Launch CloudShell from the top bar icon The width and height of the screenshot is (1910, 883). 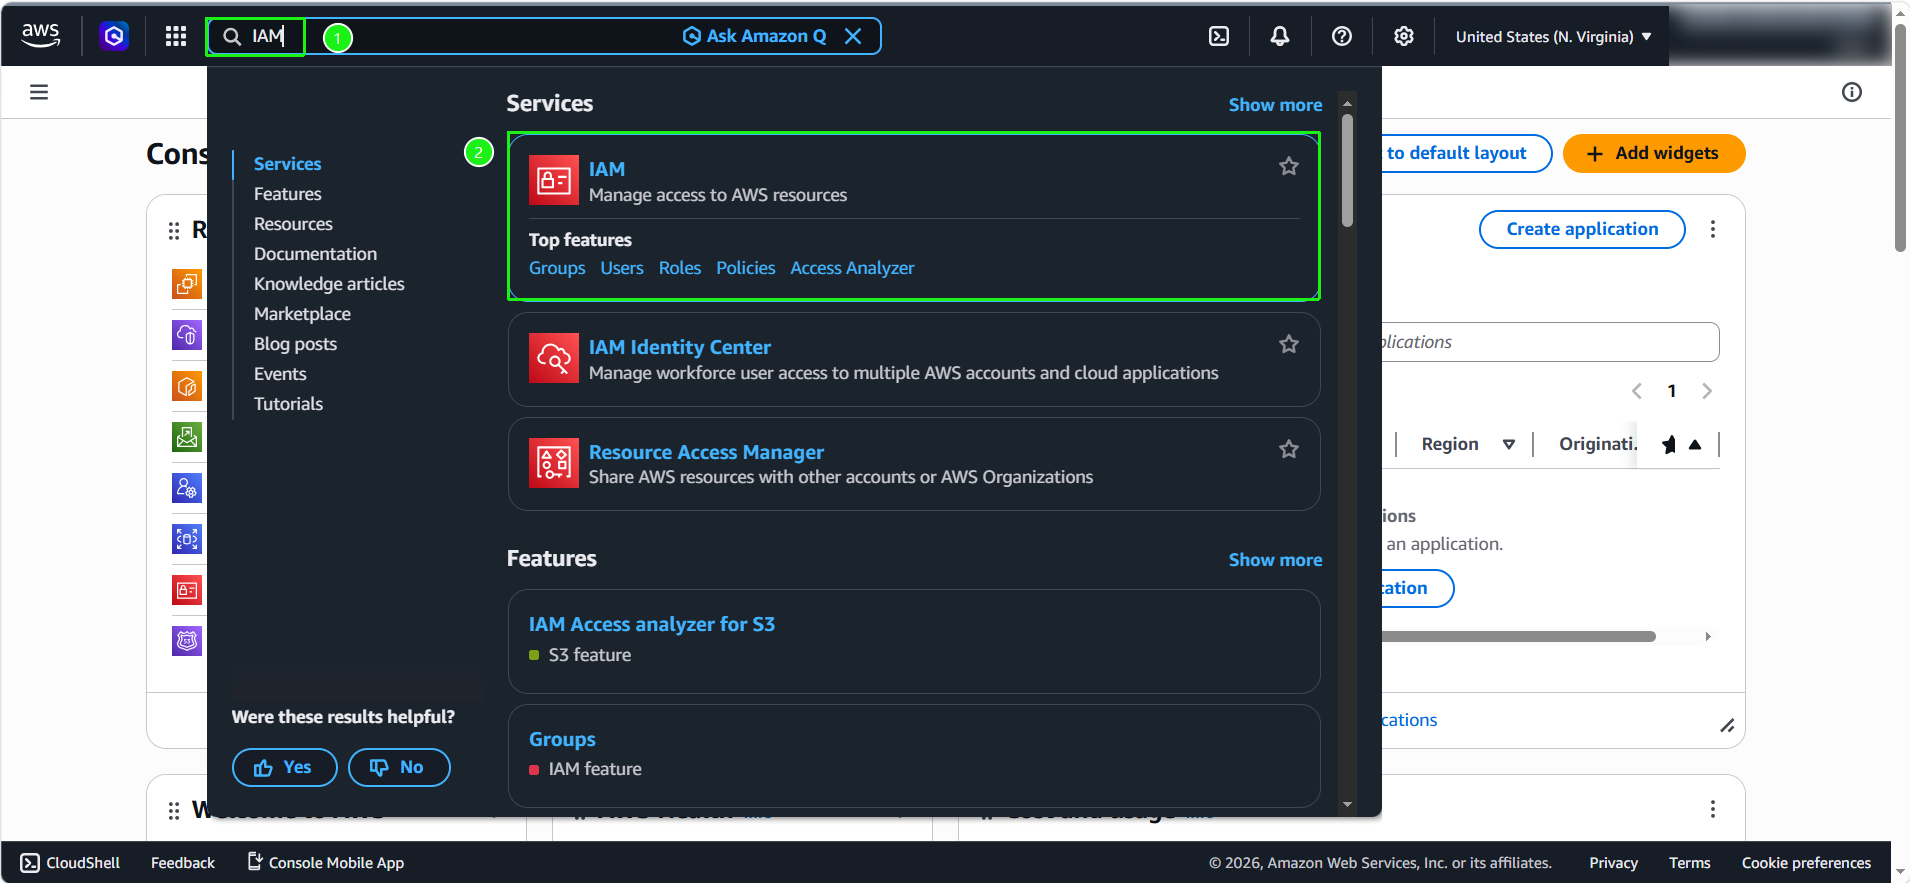(1219, 36)
